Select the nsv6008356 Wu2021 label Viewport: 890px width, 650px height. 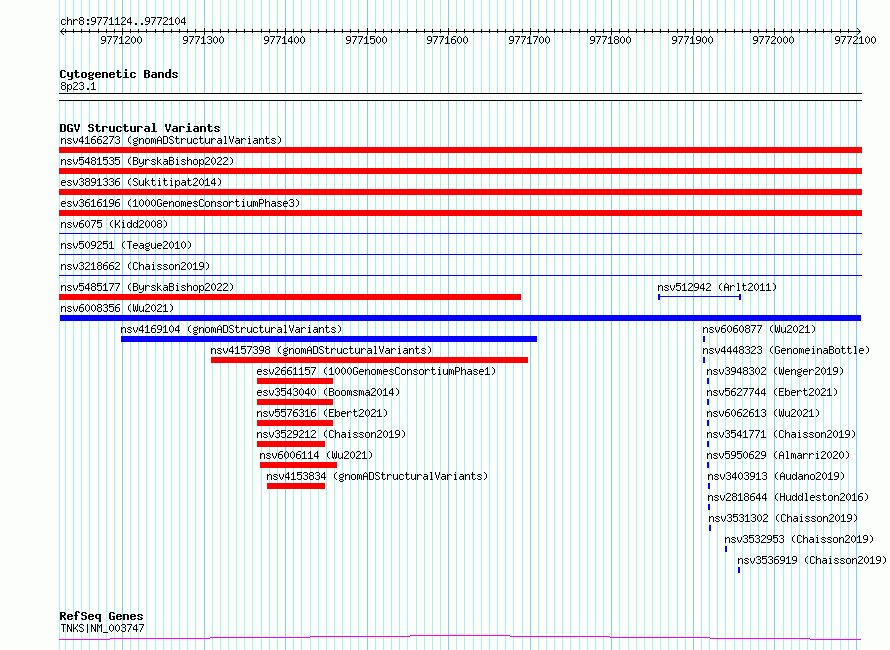pos(117,308)
